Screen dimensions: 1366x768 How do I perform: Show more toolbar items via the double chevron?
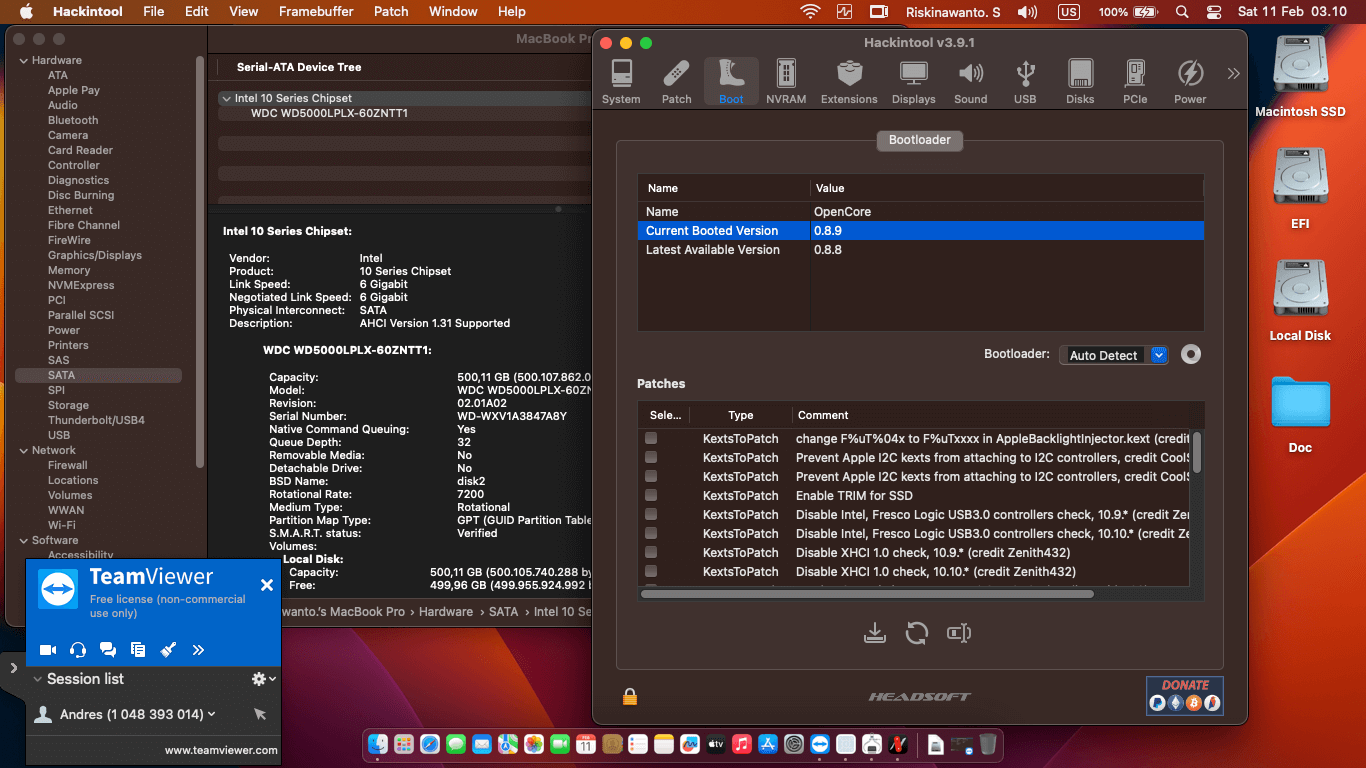tap(1233, 73)
